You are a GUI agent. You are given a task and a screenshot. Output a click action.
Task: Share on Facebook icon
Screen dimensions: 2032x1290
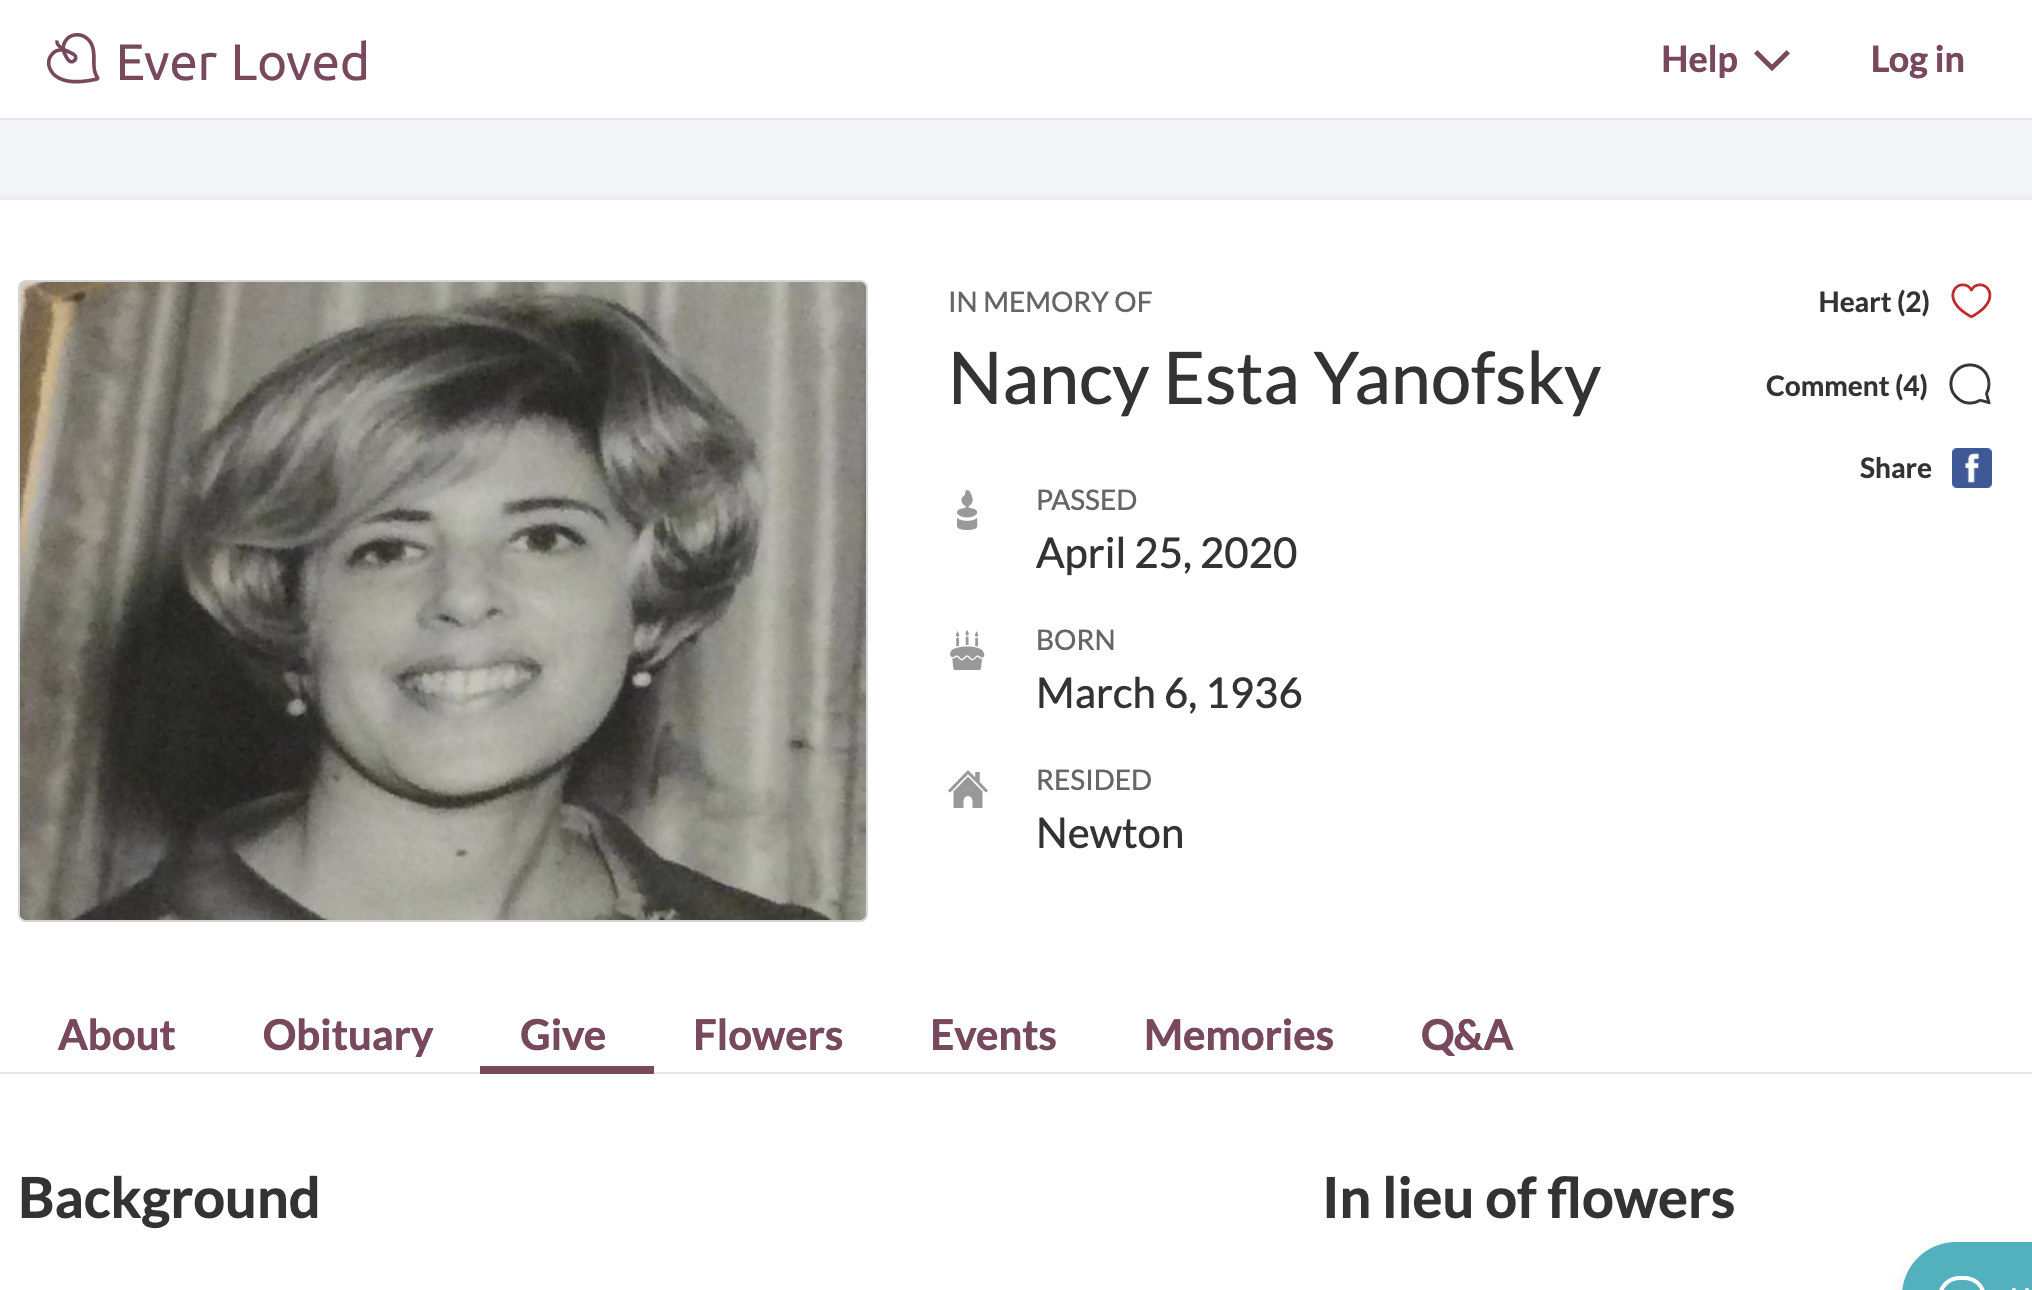tap(1971, 468)
